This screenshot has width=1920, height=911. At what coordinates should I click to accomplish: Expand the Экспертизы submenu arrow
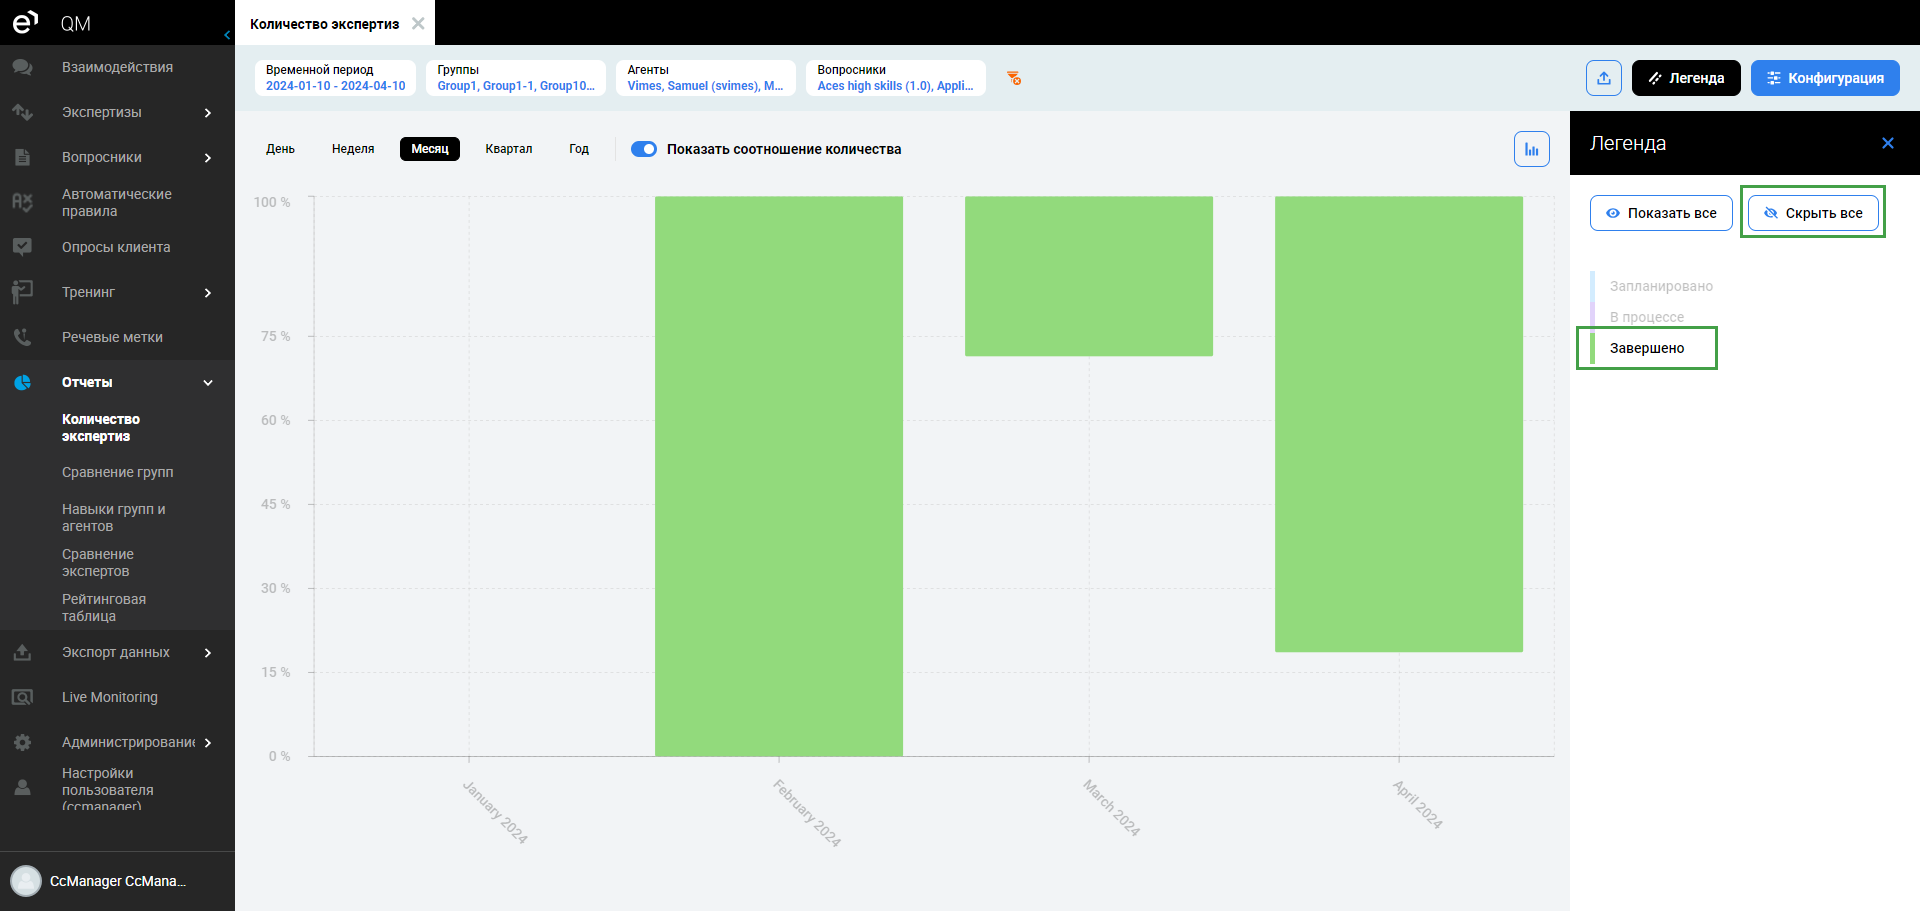pos(208,112)
